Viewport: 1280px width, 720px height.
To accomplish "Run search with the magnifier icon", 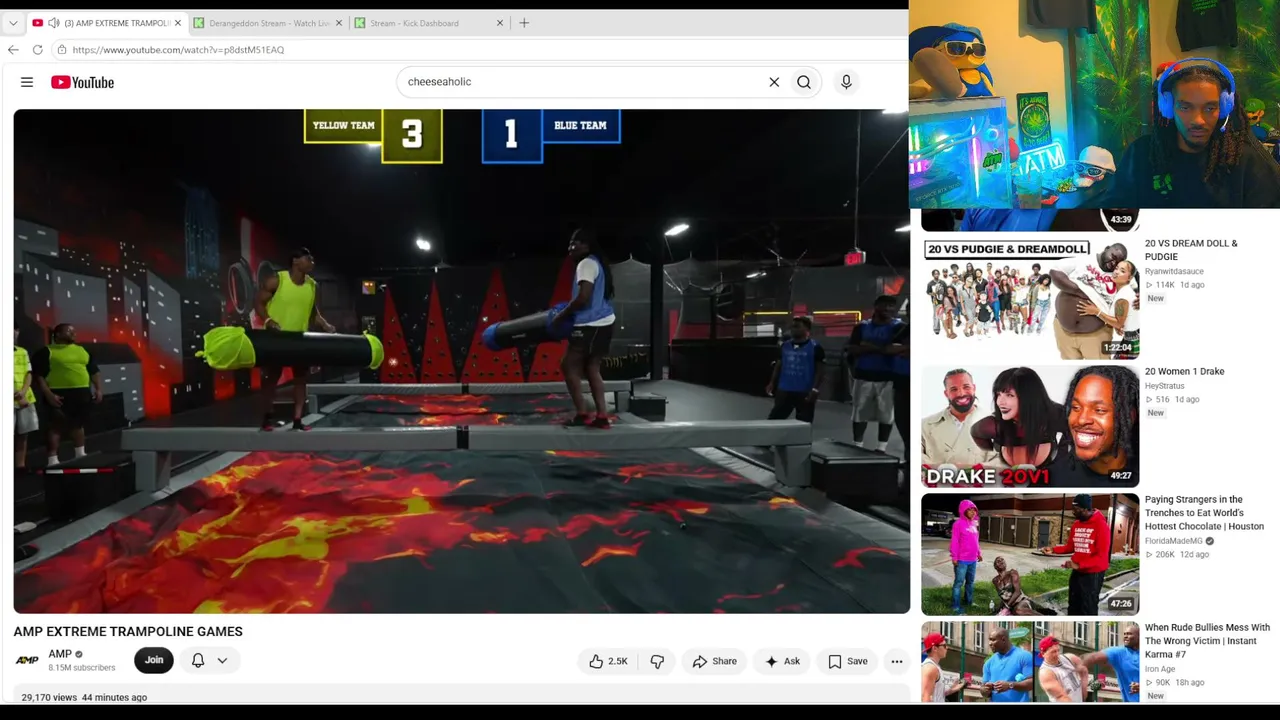I will click(x=804, y=82).
